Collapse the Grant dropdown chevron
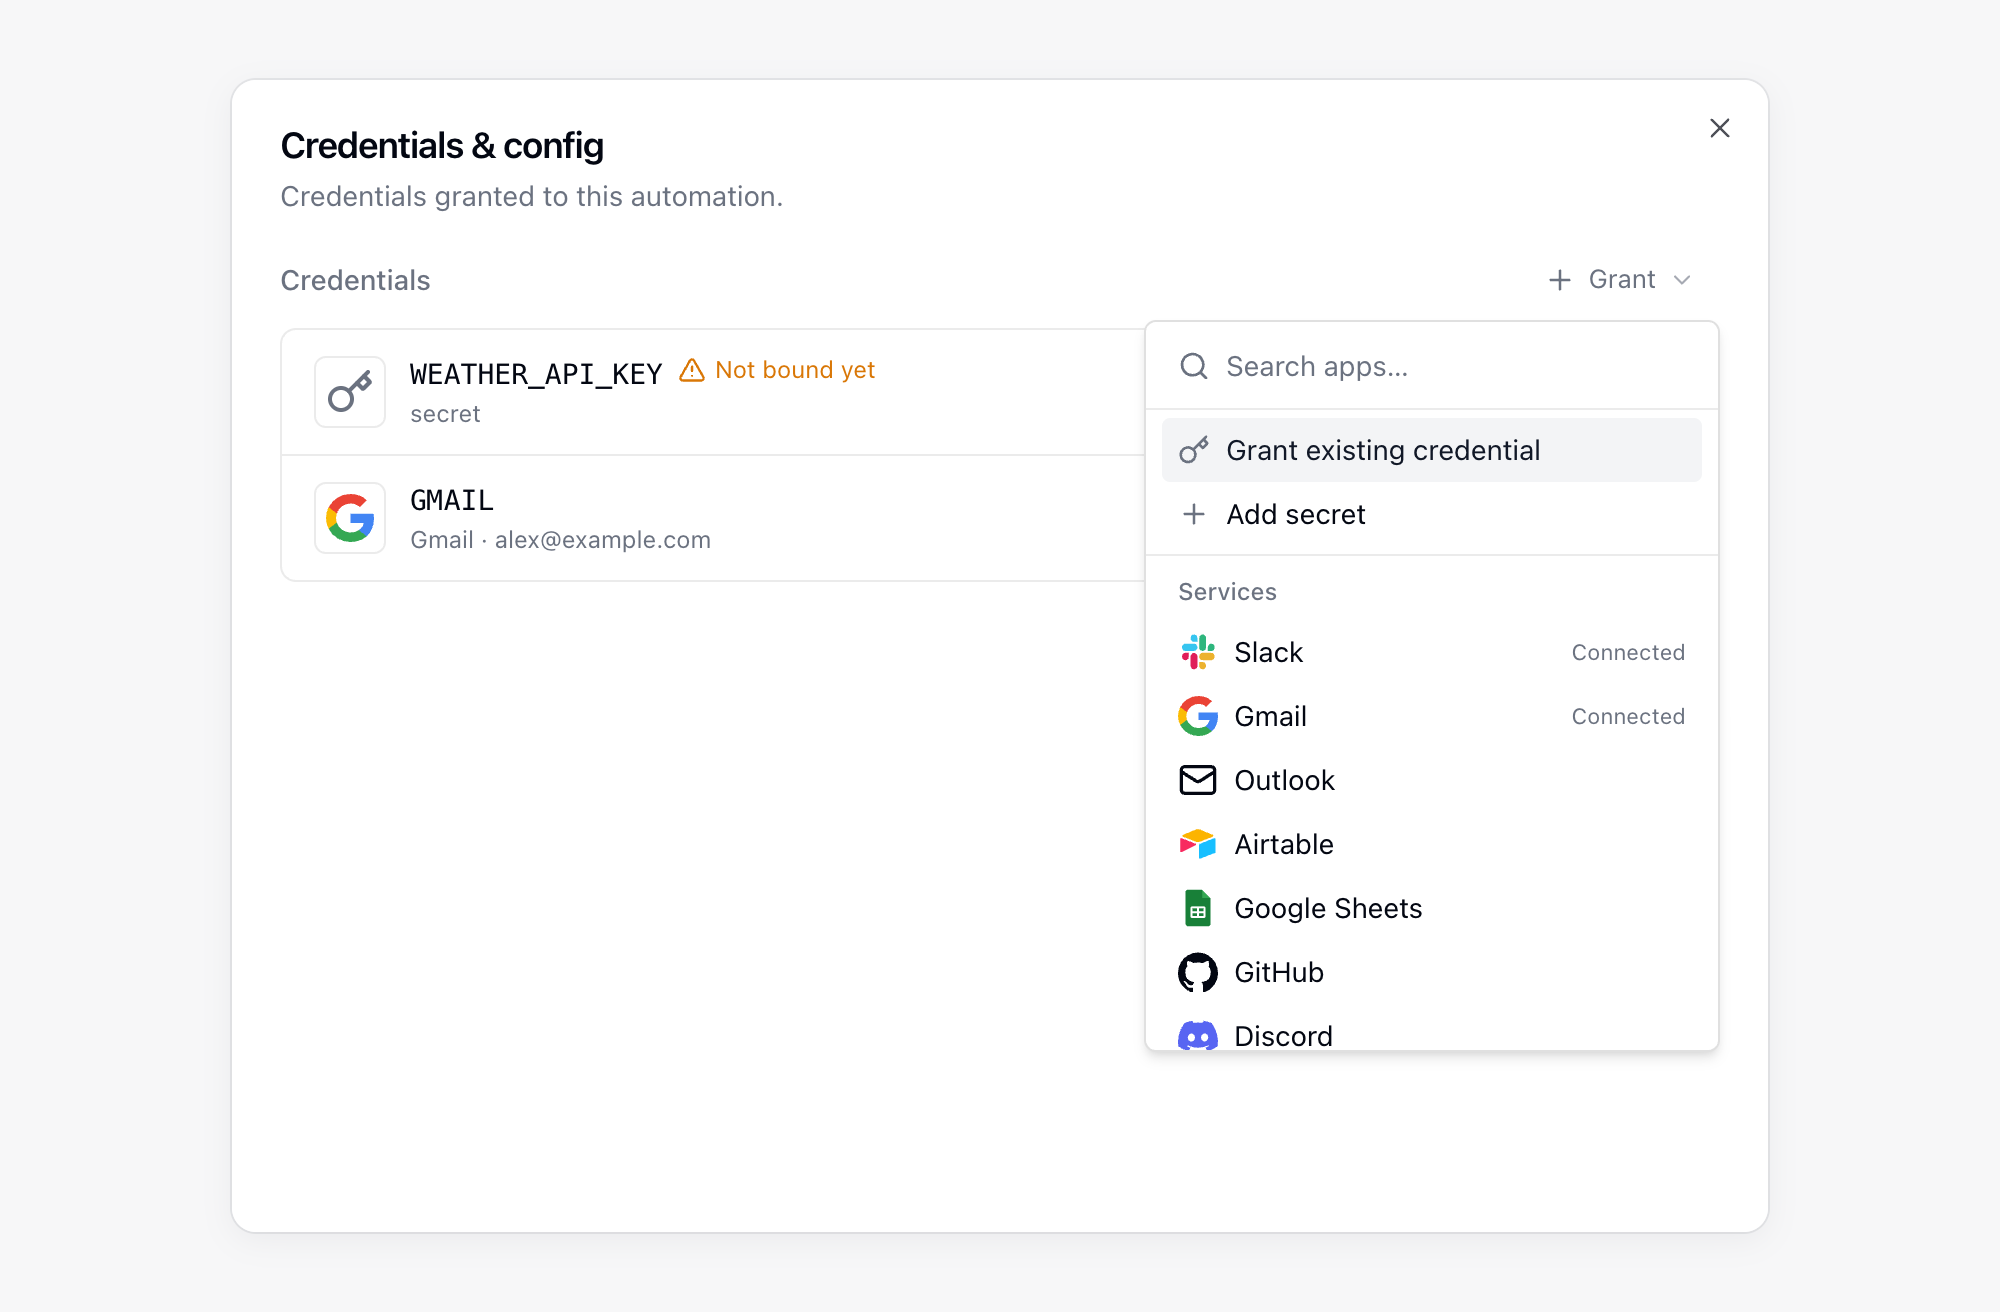Screen dimensions: 2000x1312 pos(1682,280)
